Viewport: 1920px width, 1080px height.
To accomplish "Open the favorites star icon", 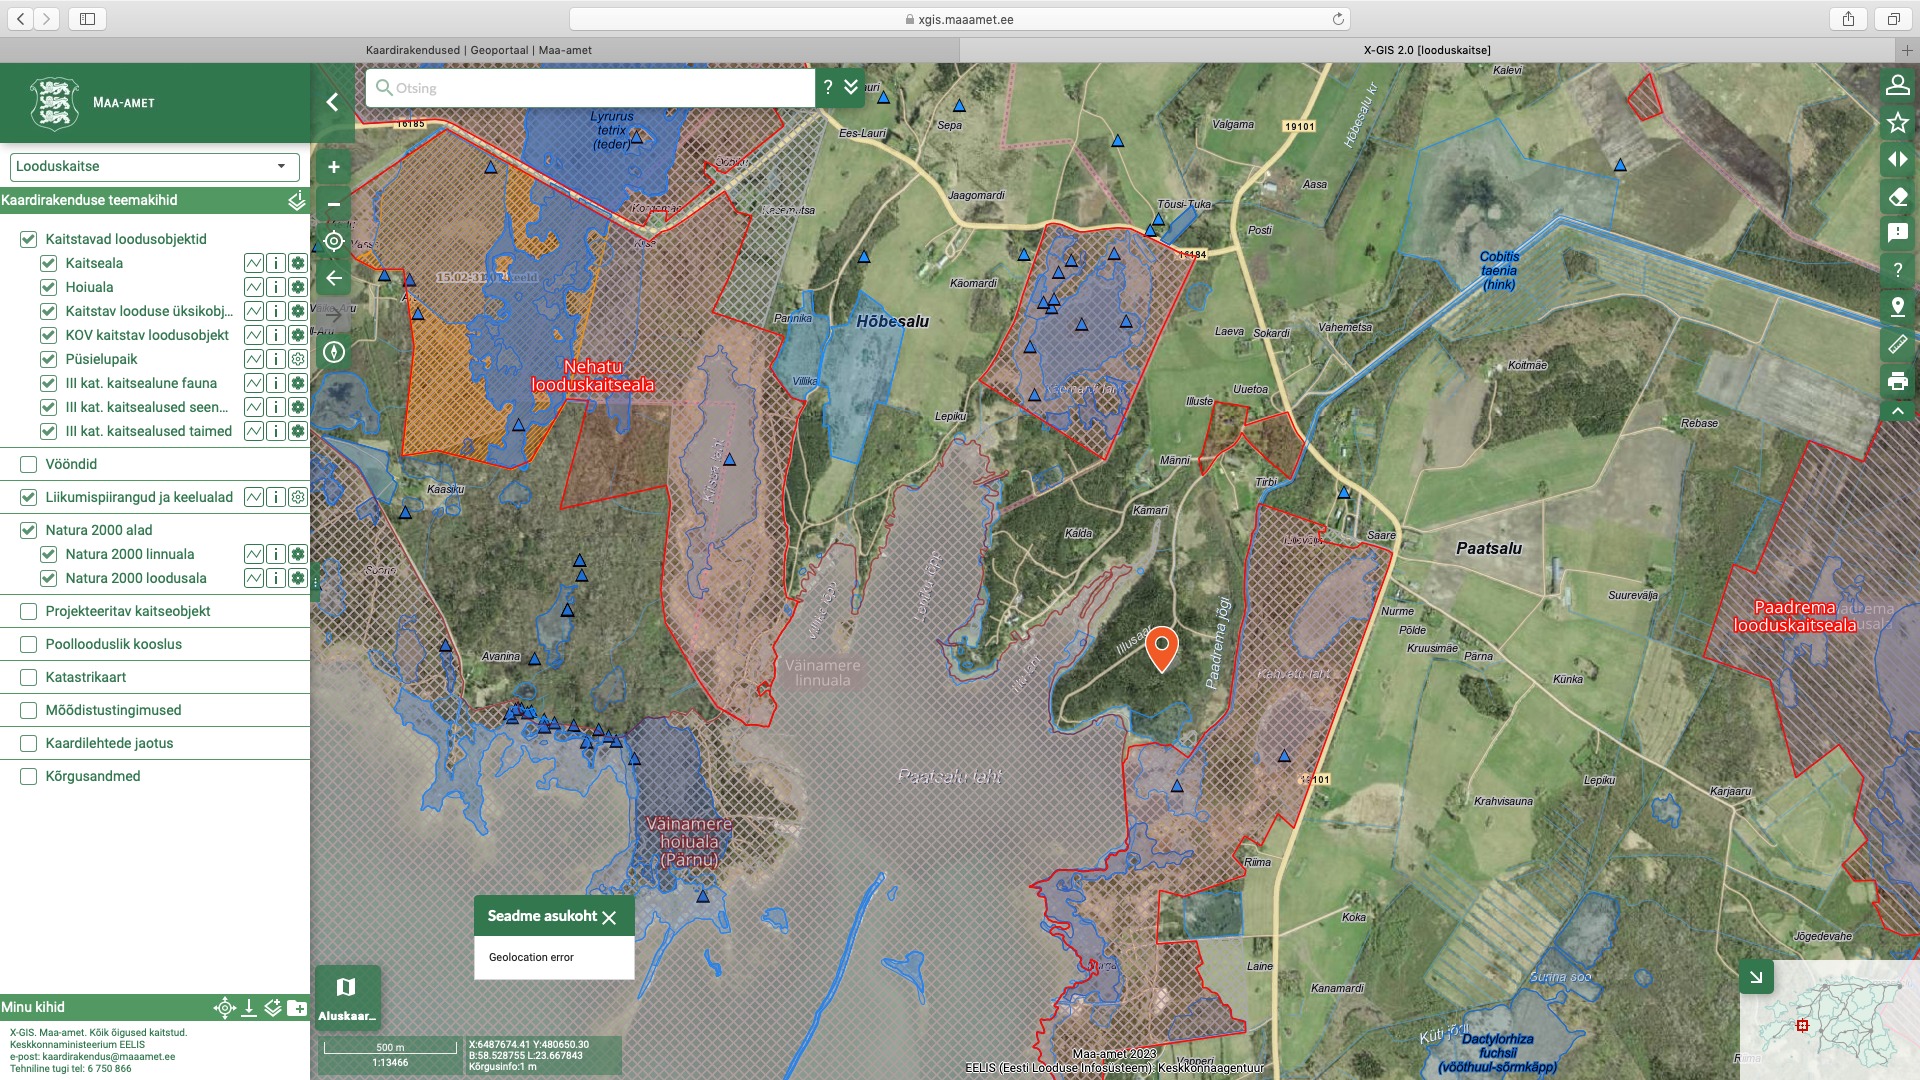I will (x=1897, y=122).
